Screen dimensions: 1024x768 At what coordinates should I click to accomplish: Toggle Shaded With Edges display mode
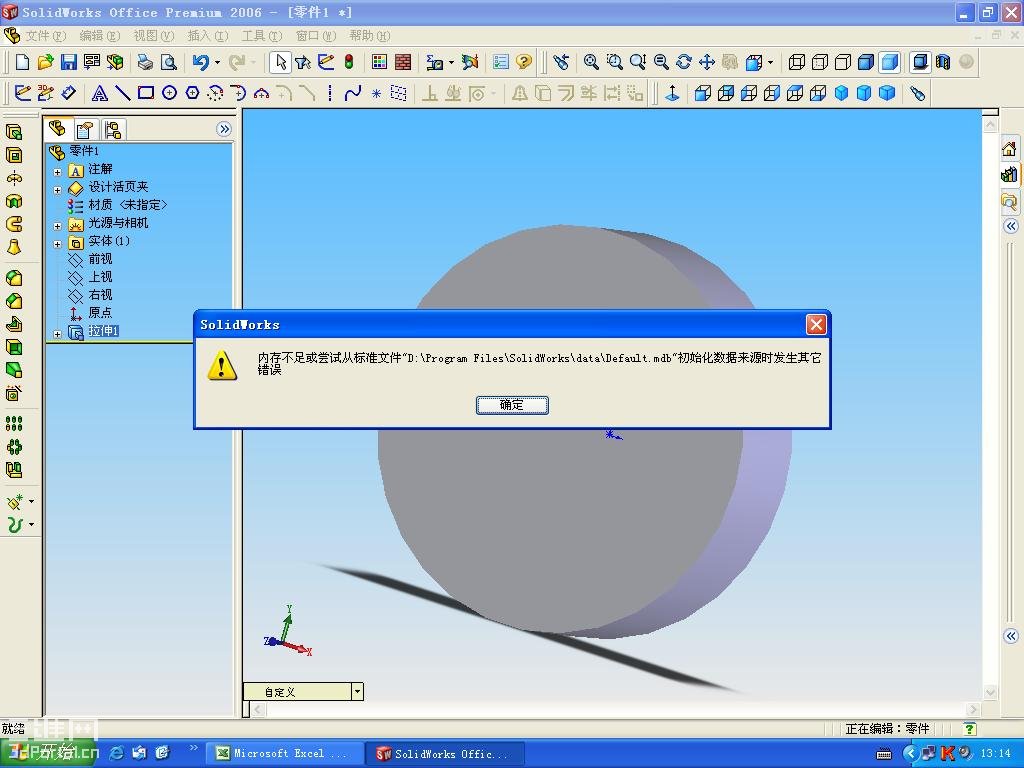[x=866, y=62]
